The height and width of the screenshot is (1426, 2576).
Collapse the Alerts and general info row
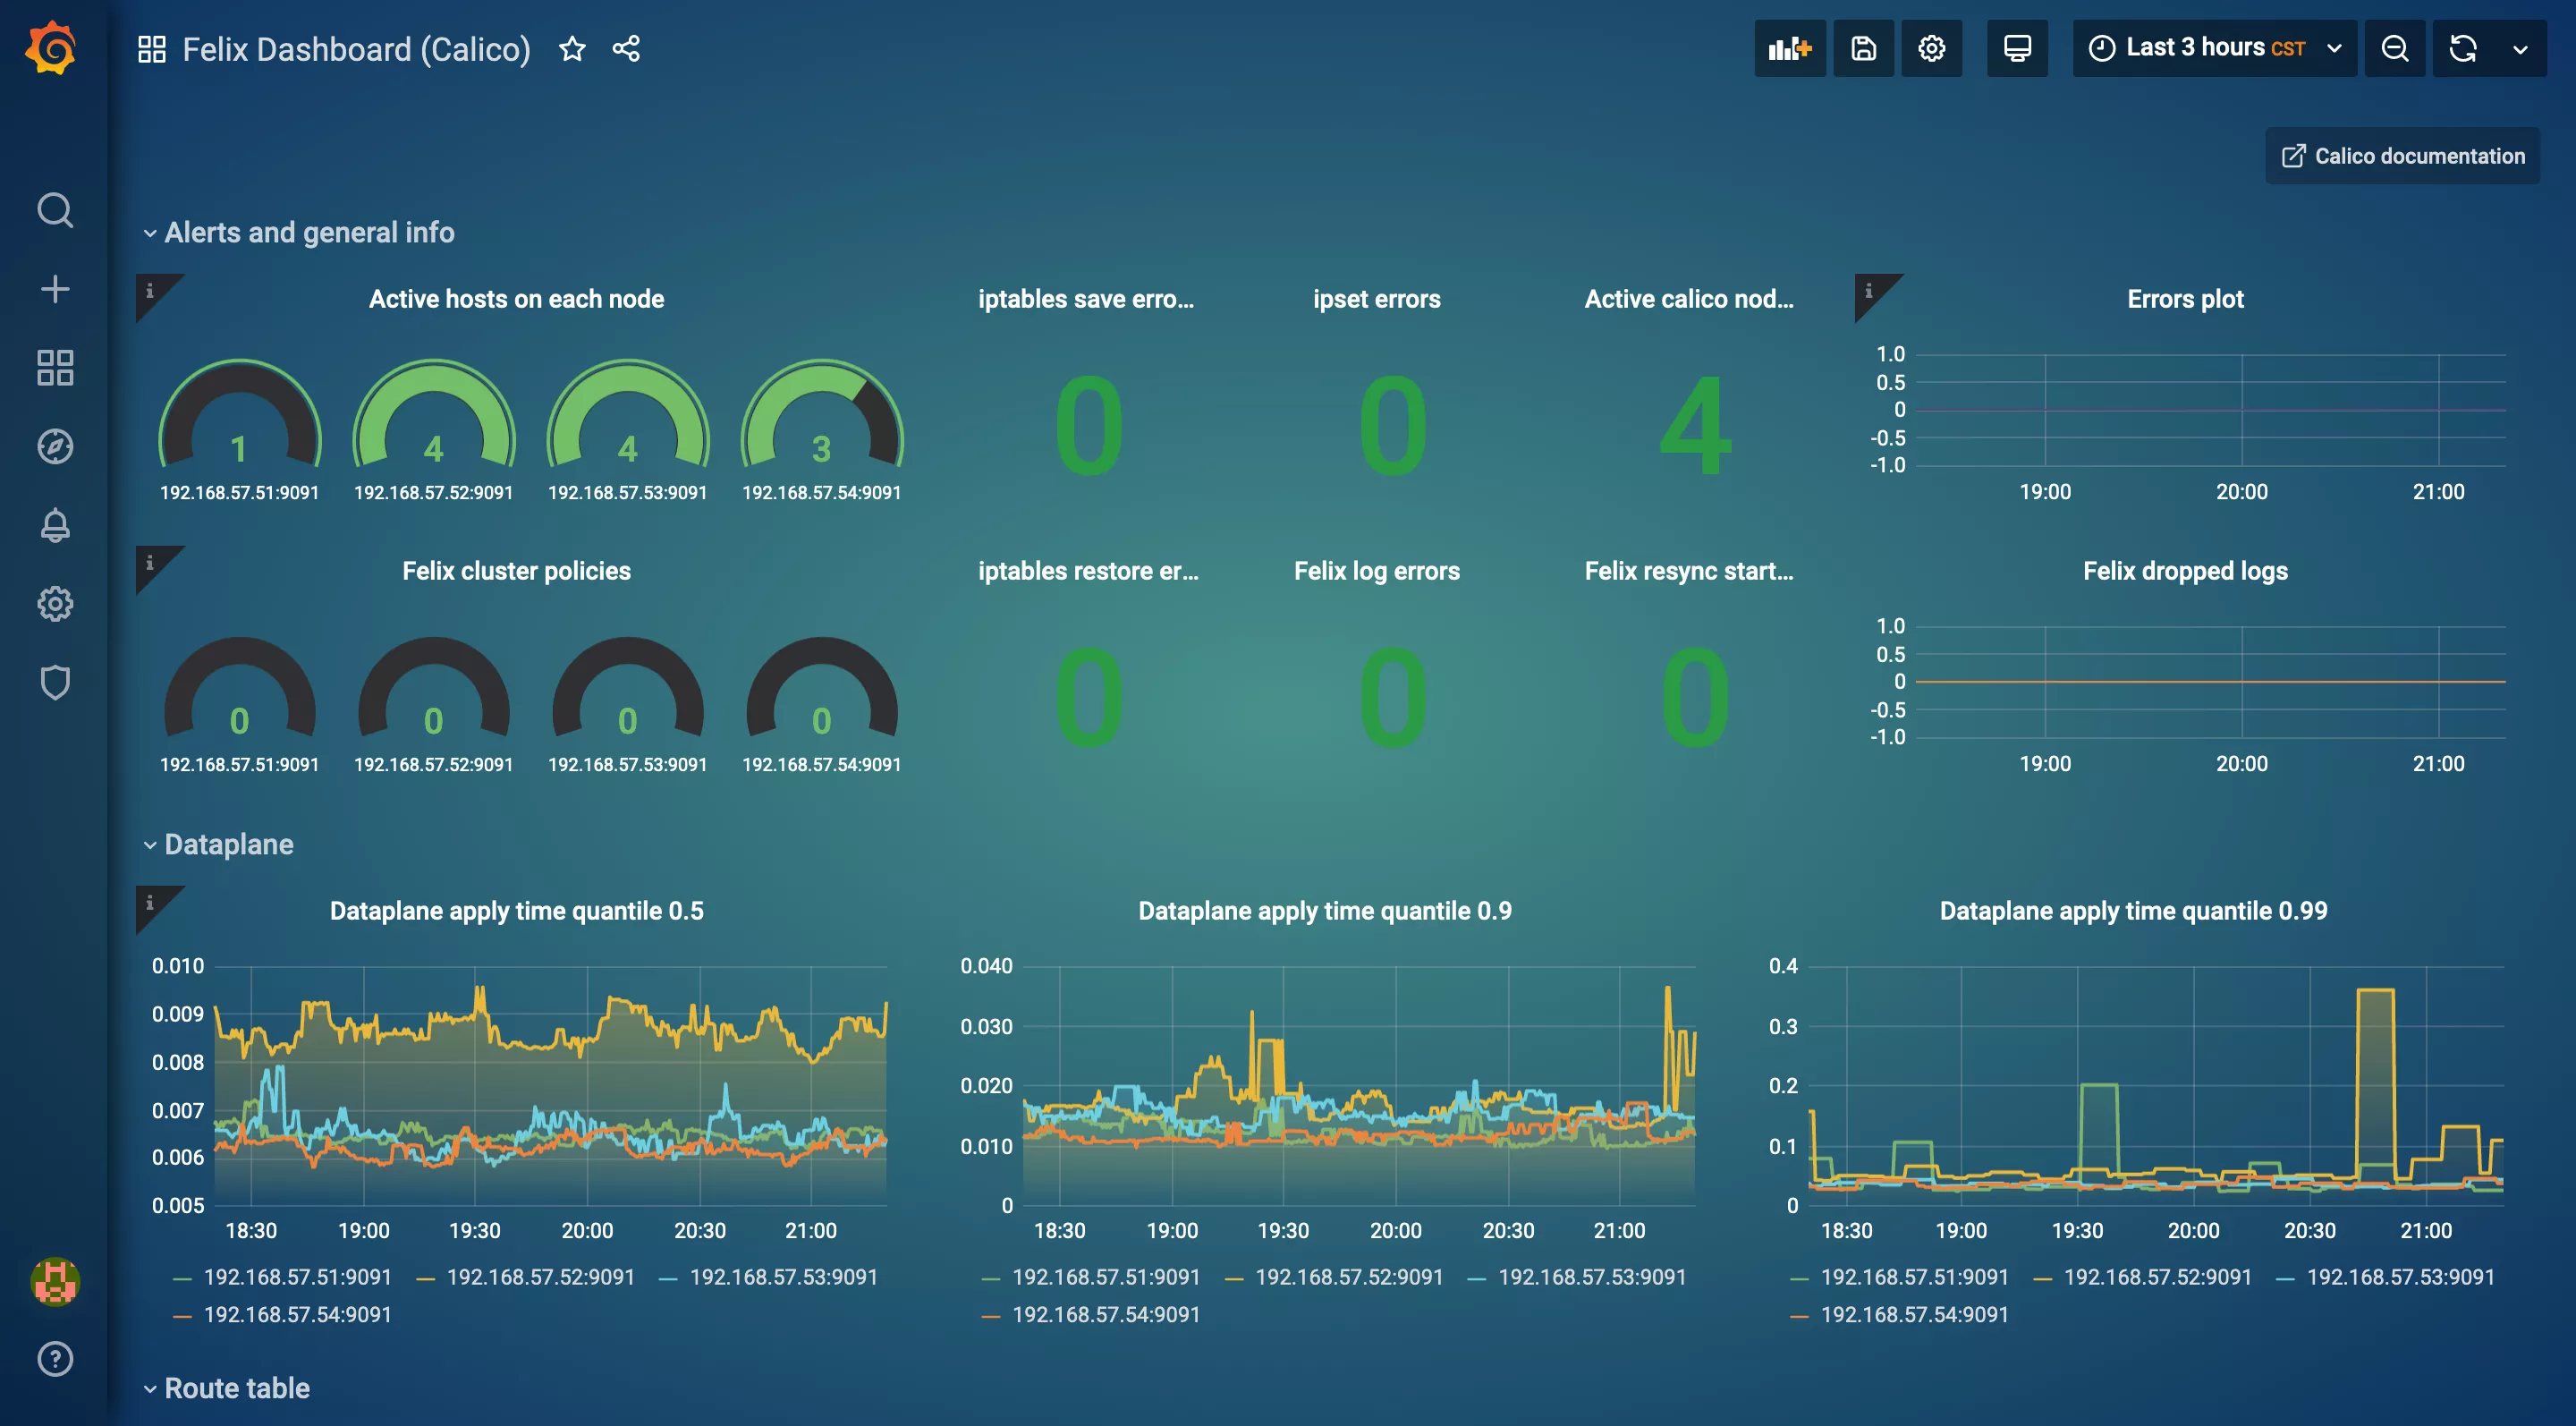coord(308,232)
